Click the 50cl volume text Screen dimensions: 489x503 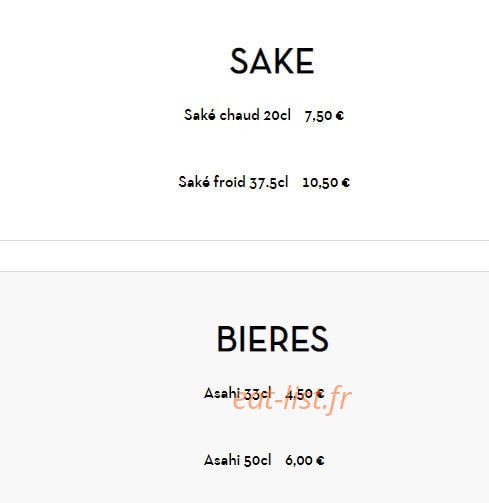pos(257,461)
